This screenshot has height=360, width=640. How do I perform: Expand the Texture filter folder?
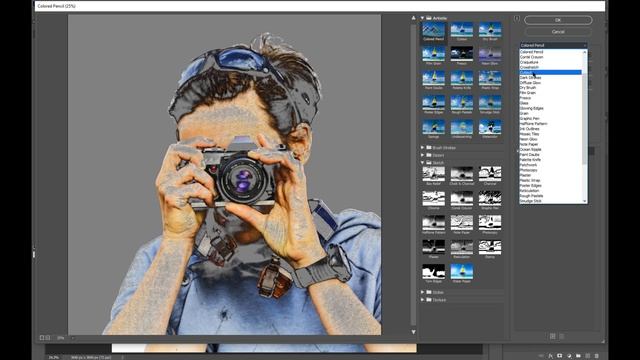point(422,300)
